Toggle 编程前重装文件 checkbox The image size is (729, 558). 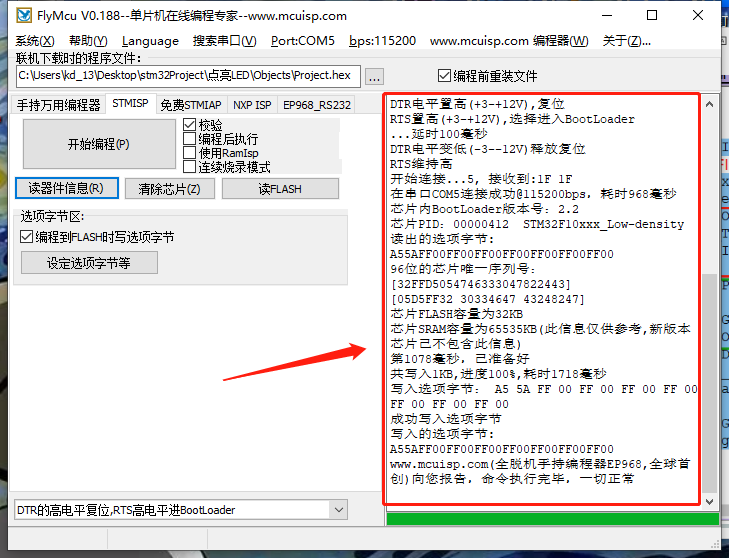[444, 76]
